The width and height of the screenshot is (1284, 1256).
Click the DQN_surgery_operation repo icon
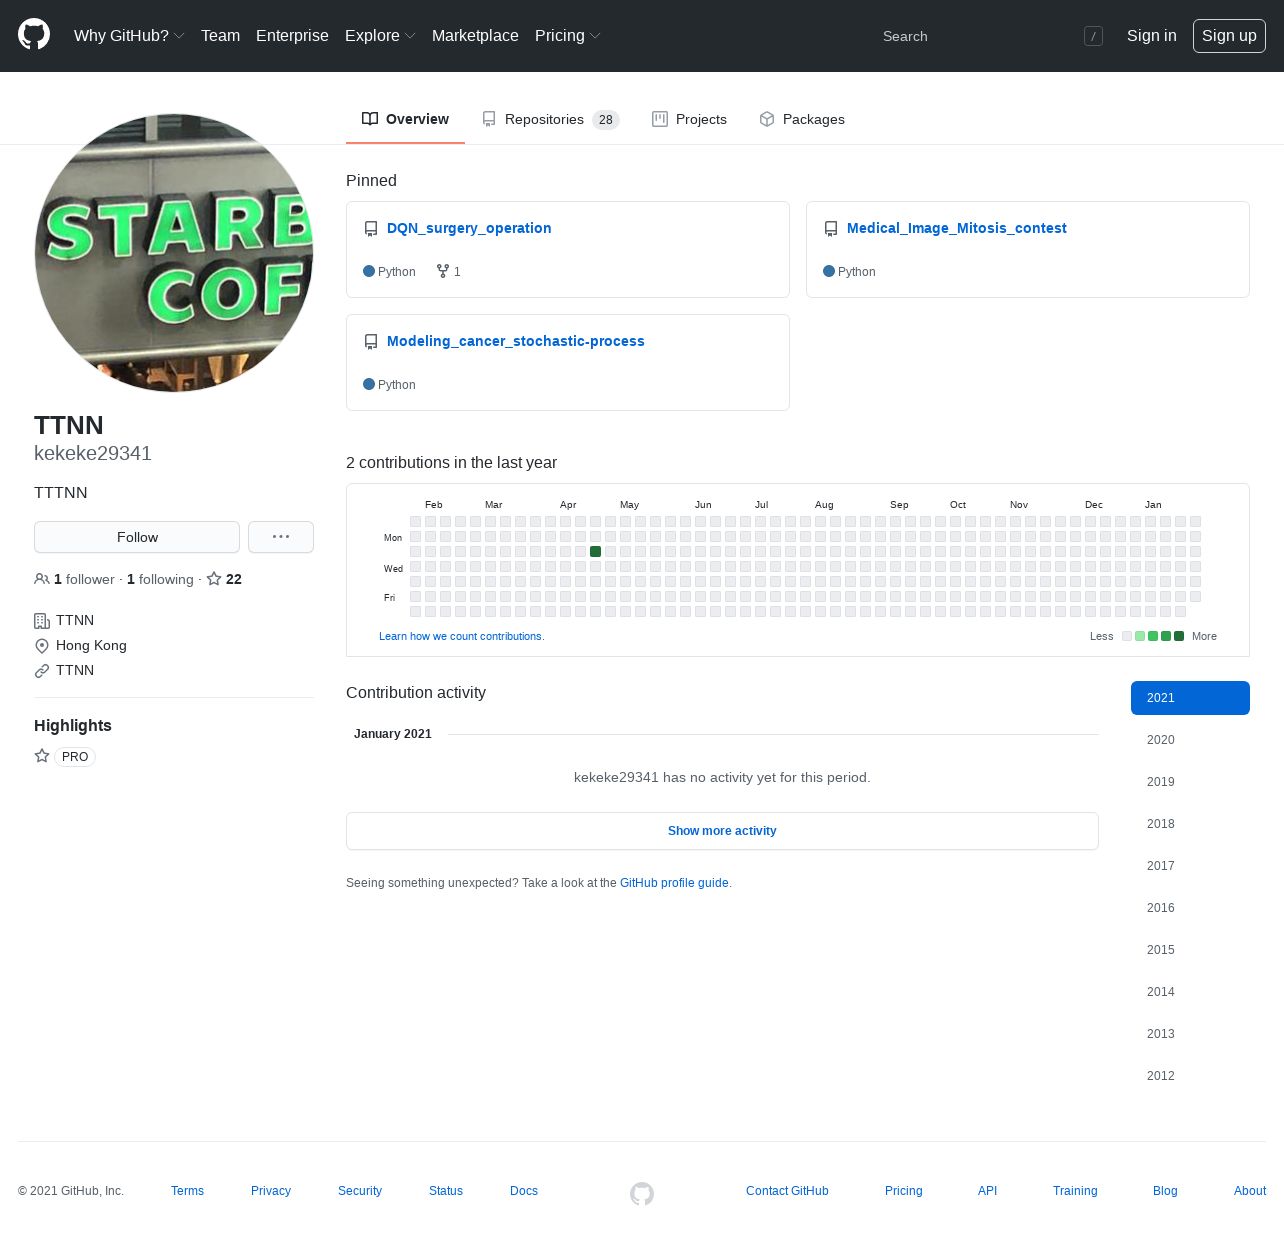(371, 229)
